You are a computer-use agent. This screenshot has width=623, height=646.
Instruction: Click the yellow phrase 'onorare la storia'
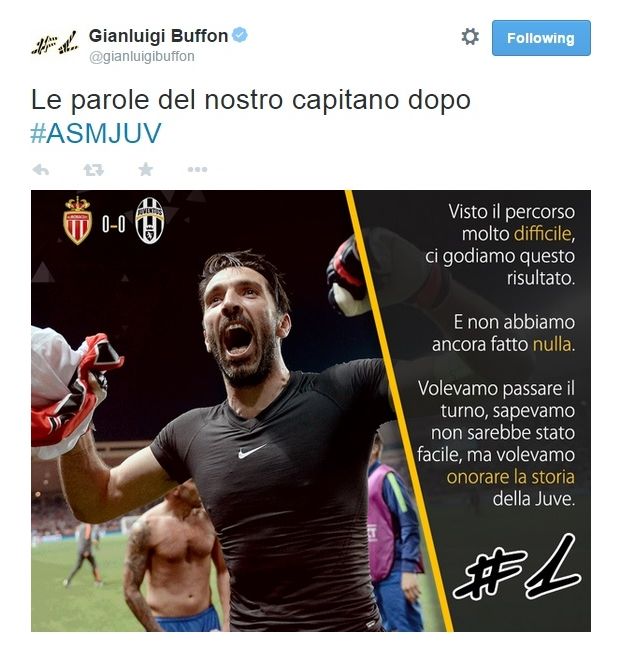click(x=511, y=477)
